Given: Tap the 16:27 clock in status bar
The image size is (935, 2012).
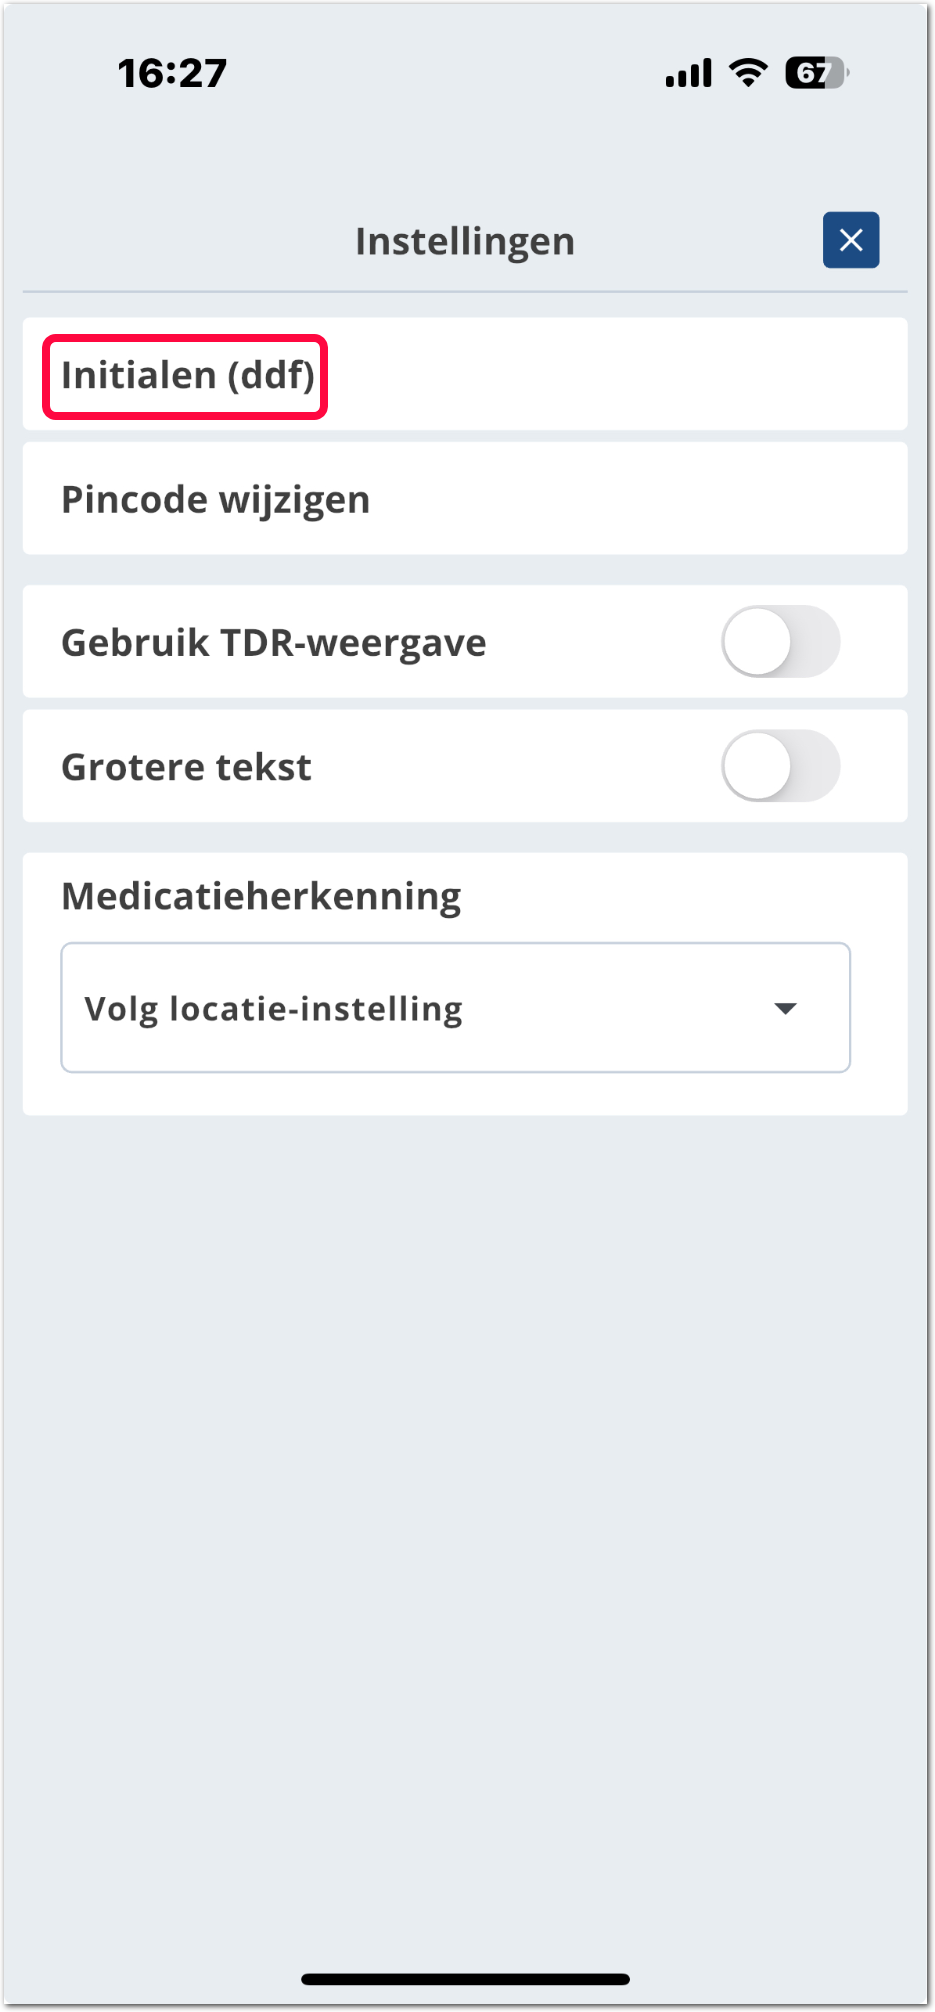Looking at the screenshot, I should [172, 73].
